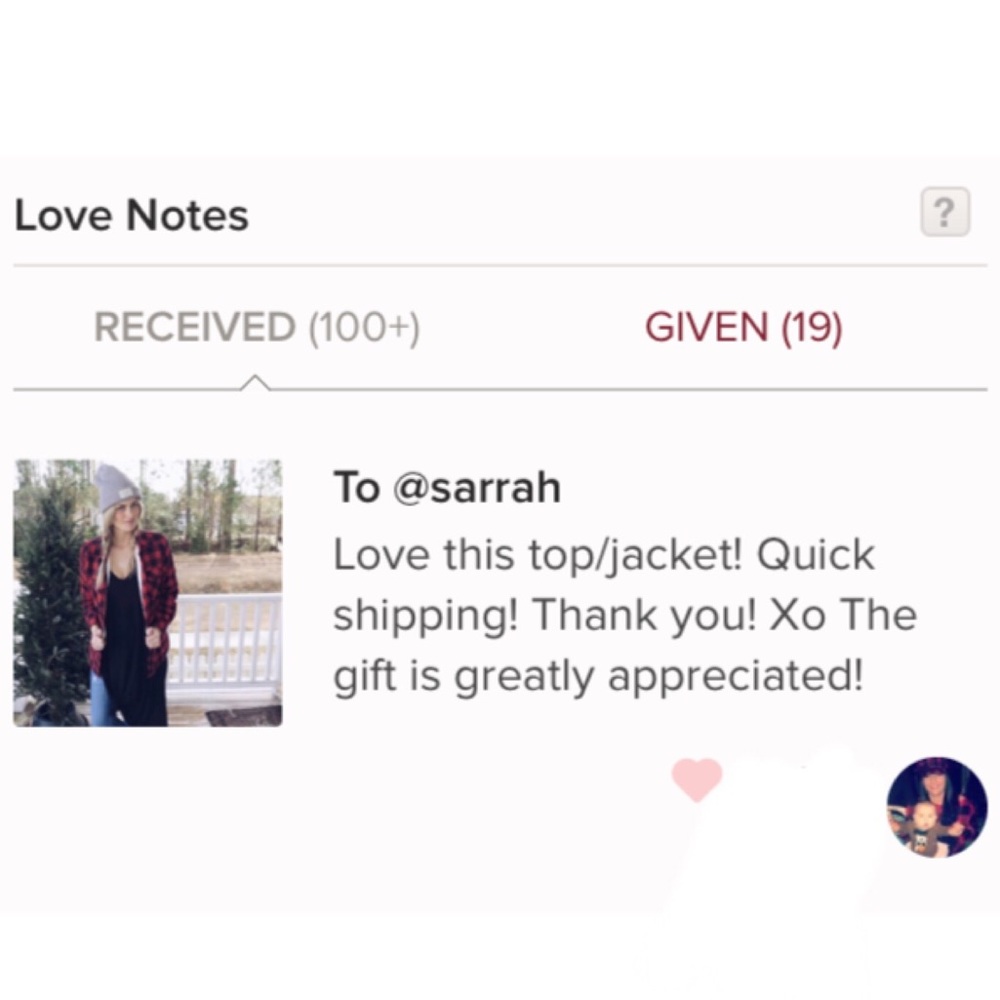This screenshot has height=1000, width=1000.
Task: Click the "To" label before @sarrah
Action: pyautogui.click(x=357, y=487)
